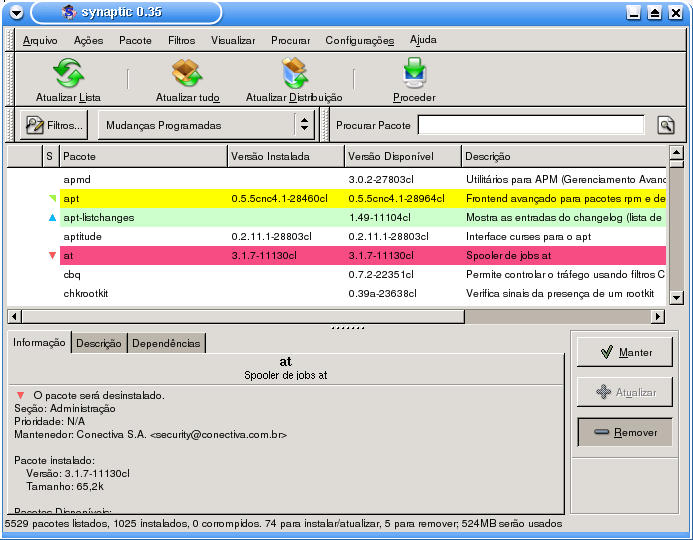Select the aptitude package row
693x540 pixels.
pyautogui.click(x=336, y=236)
